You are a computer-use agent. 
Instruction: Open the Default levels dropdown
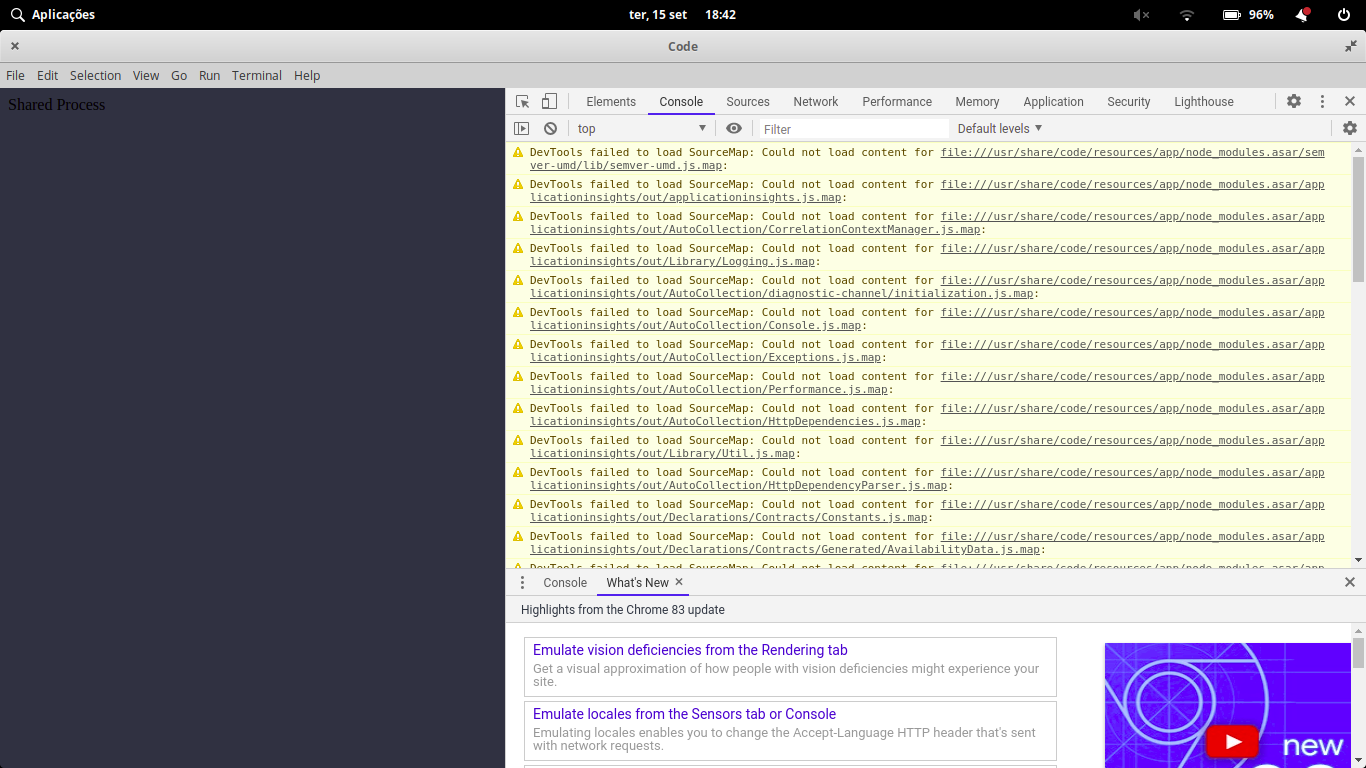[999, 128]
